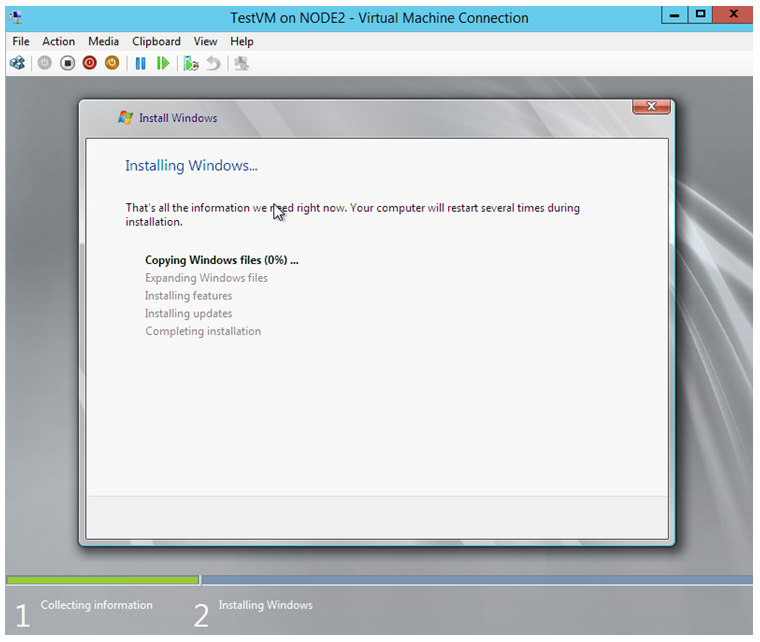
Task: Click 'Expanding Windows files' step text
Action: click(x=206, y=278)
